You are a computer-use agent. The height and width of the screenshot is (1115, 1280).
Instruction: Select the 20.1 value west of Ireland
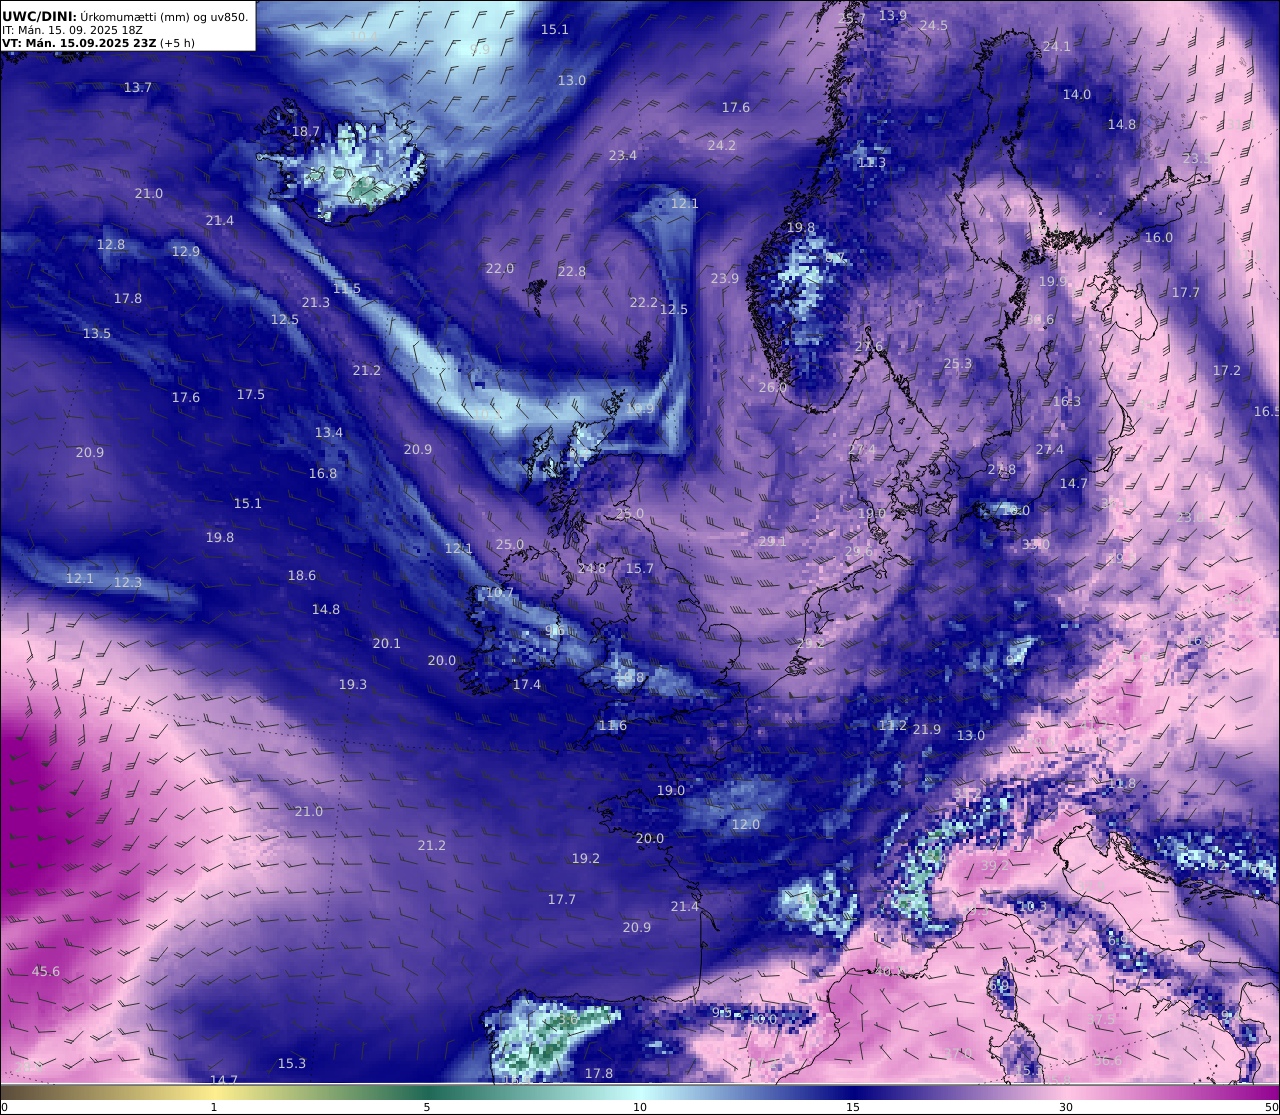click(x=387, y=643)
